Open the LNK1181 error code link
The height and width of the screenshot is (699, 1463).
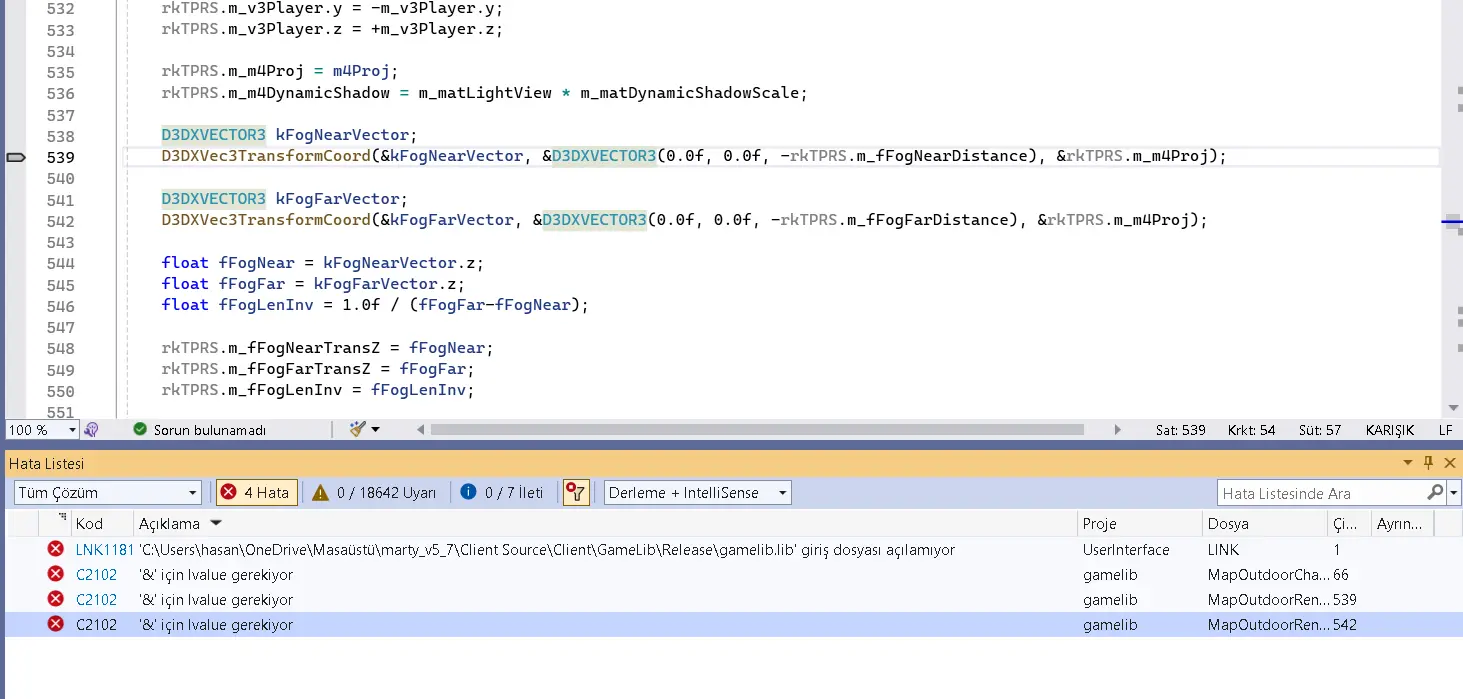(104, 549)
